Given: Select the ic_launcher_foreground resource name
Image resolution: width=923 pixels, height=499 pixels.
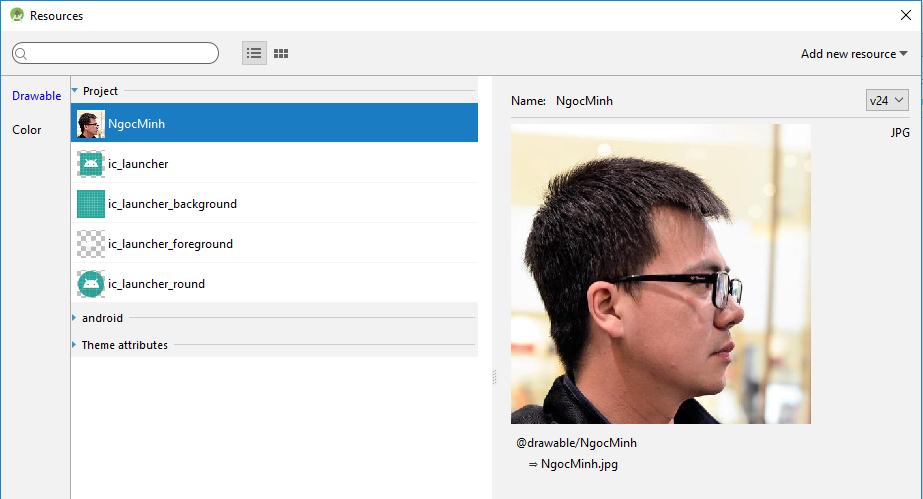Looking at the screenshot, I should click(x=171, y=244).
